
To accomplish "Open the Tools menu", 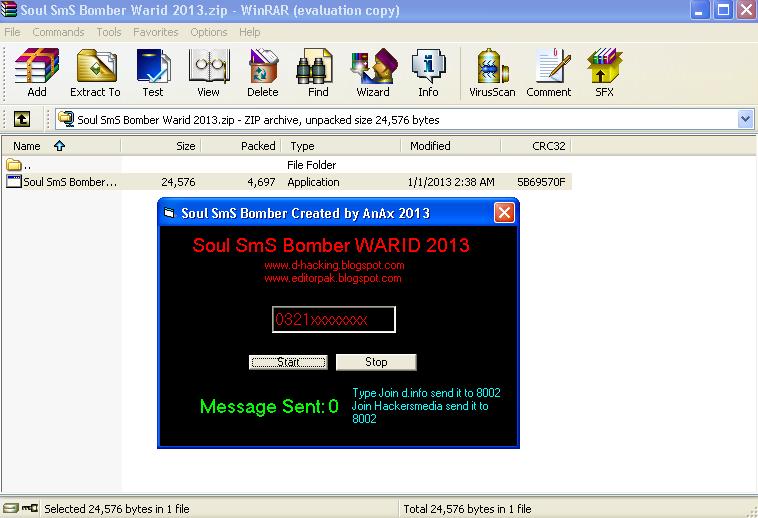I will coord(109,32).
